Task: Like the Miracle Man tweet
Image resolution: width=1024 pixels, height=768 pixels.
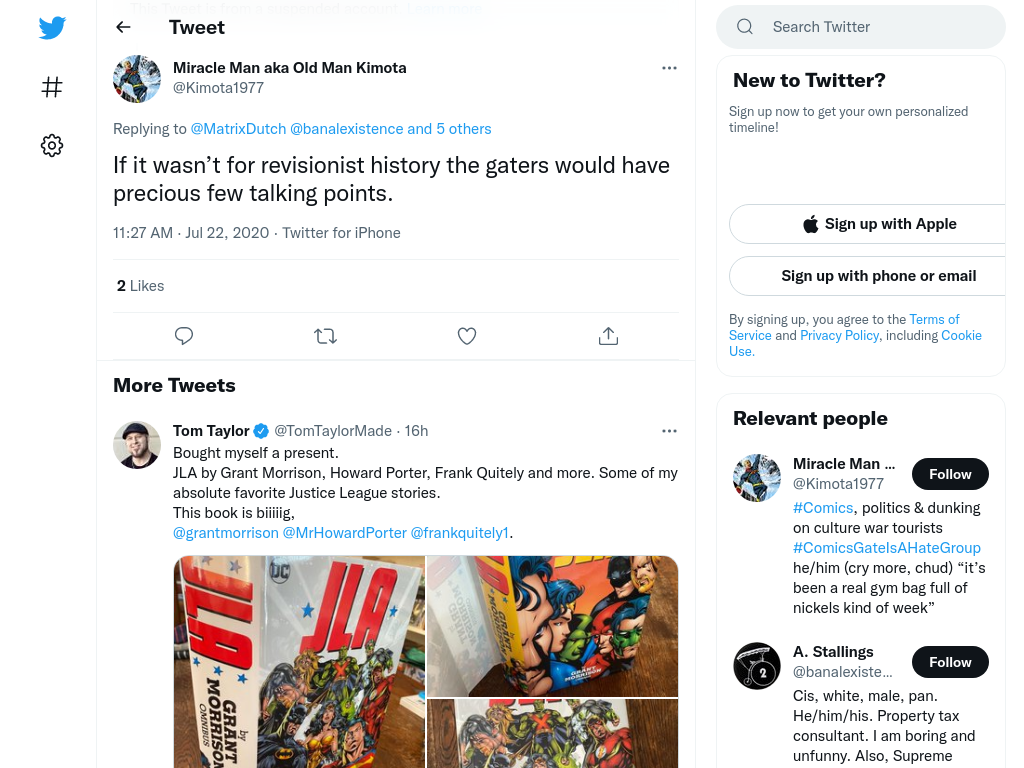Action: (x=467, y=336)
